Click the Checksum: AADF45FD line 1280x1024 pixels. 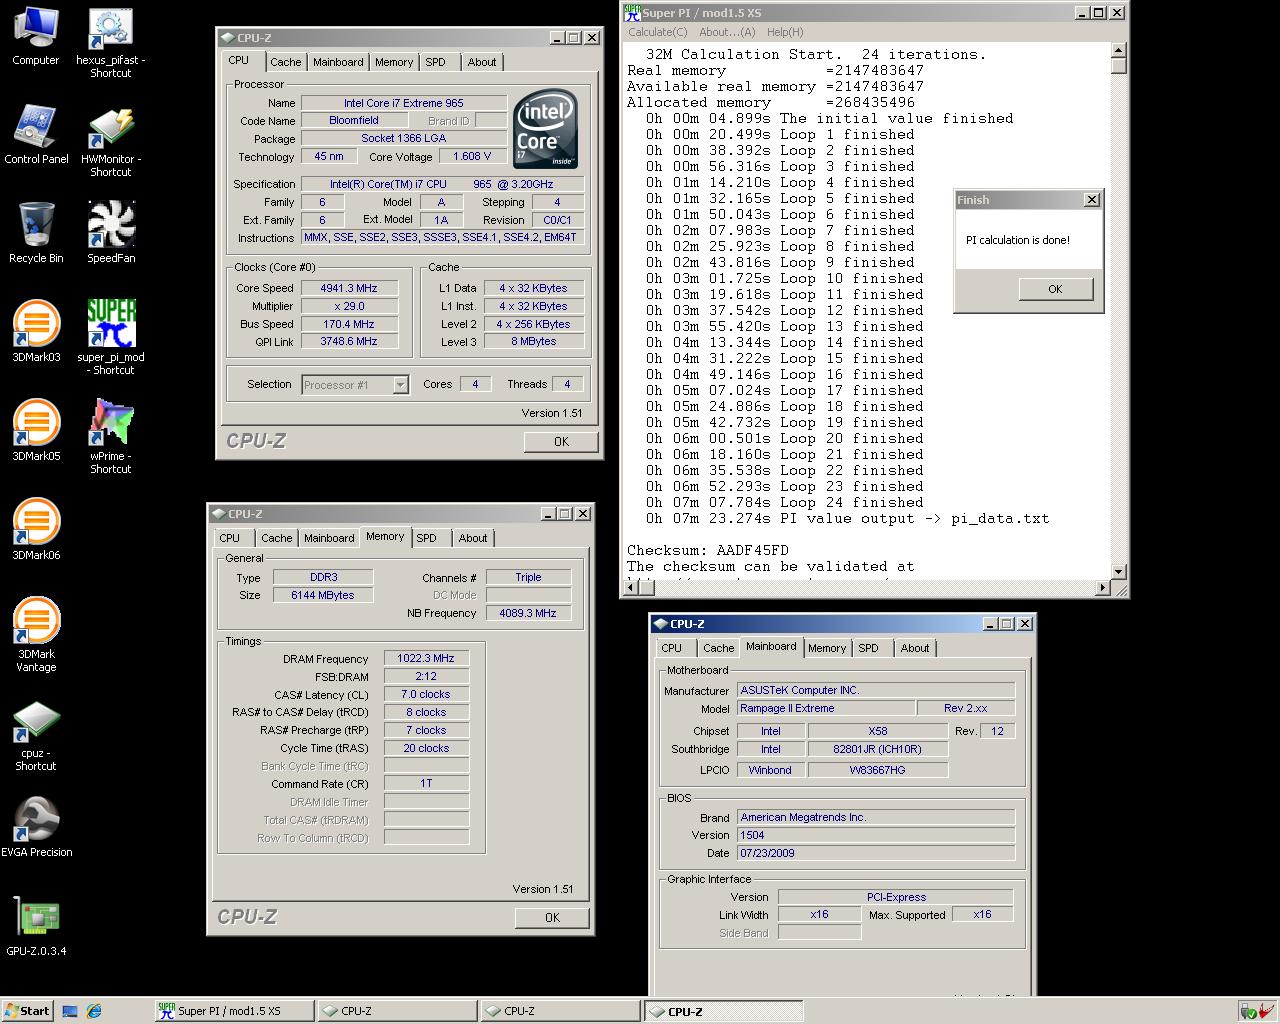click(708, 550)
